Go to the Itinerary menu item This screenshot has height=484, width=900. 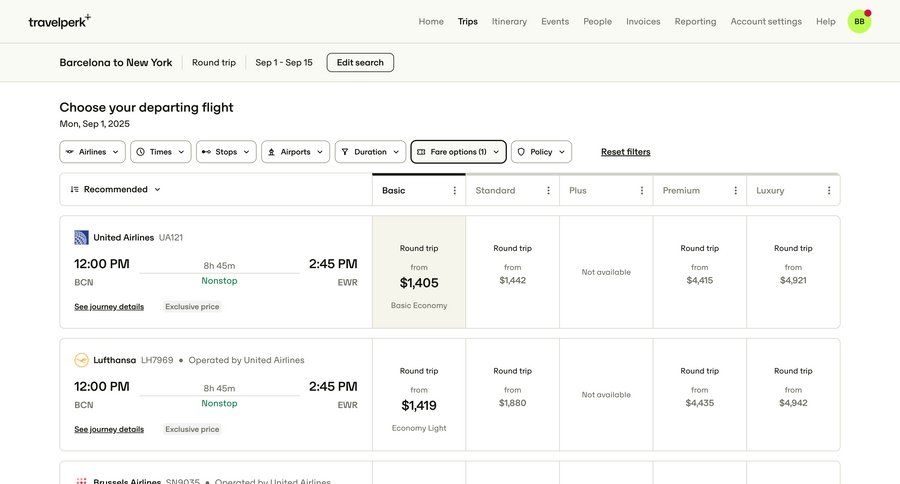(x=509, y=21)
